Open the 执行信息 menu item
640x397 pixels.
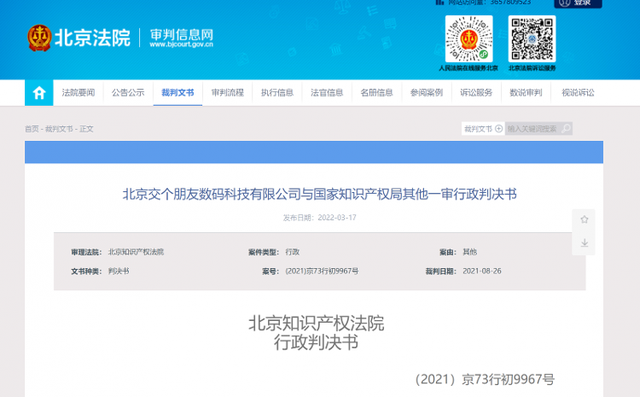[277, 93]
